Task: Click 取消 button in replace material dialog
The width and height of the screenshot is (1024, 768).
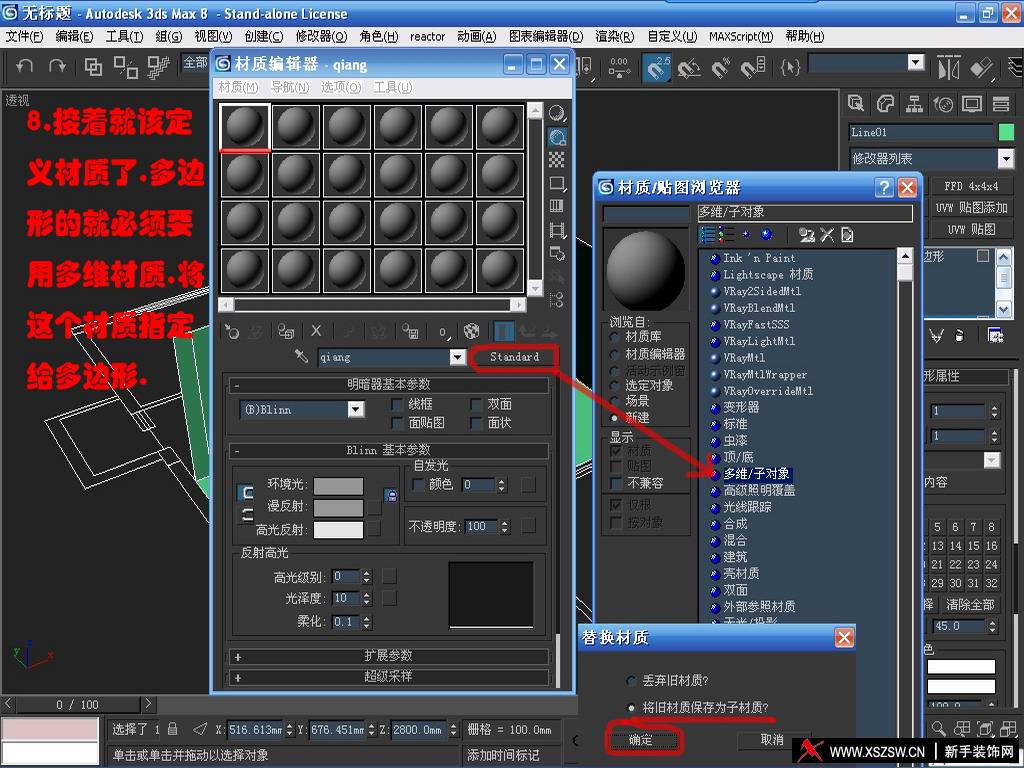Action: pyautogui.click(x=772, y=740)
